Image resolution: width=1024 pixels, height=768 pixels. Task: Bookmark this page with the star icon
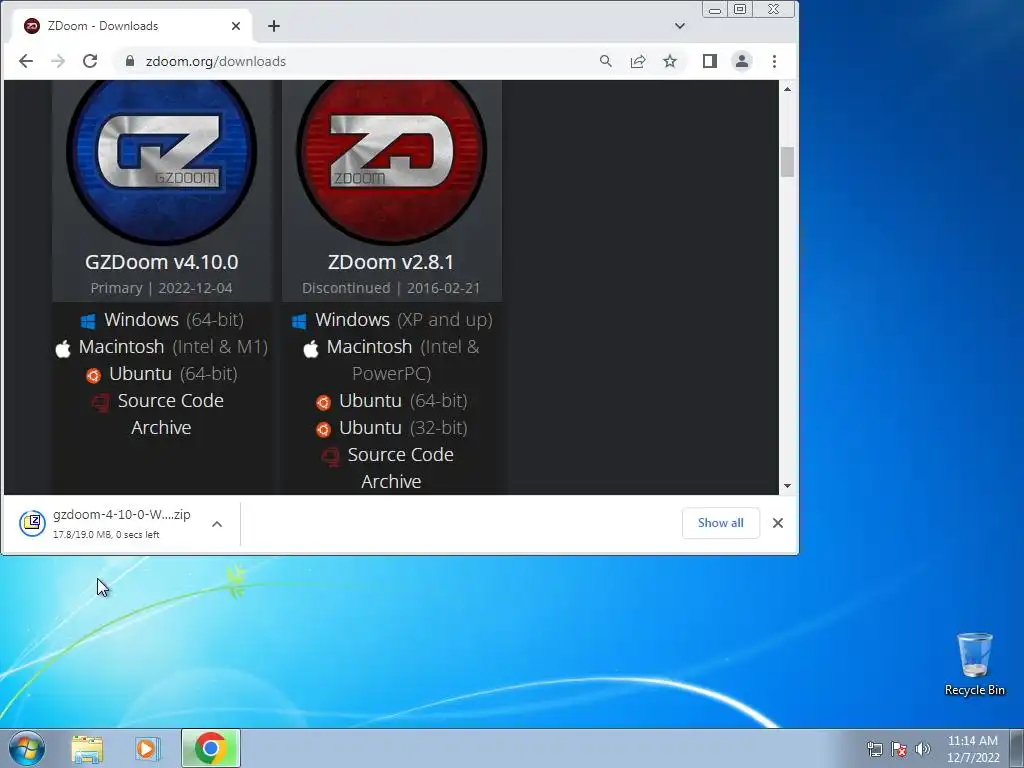(669, 61)
